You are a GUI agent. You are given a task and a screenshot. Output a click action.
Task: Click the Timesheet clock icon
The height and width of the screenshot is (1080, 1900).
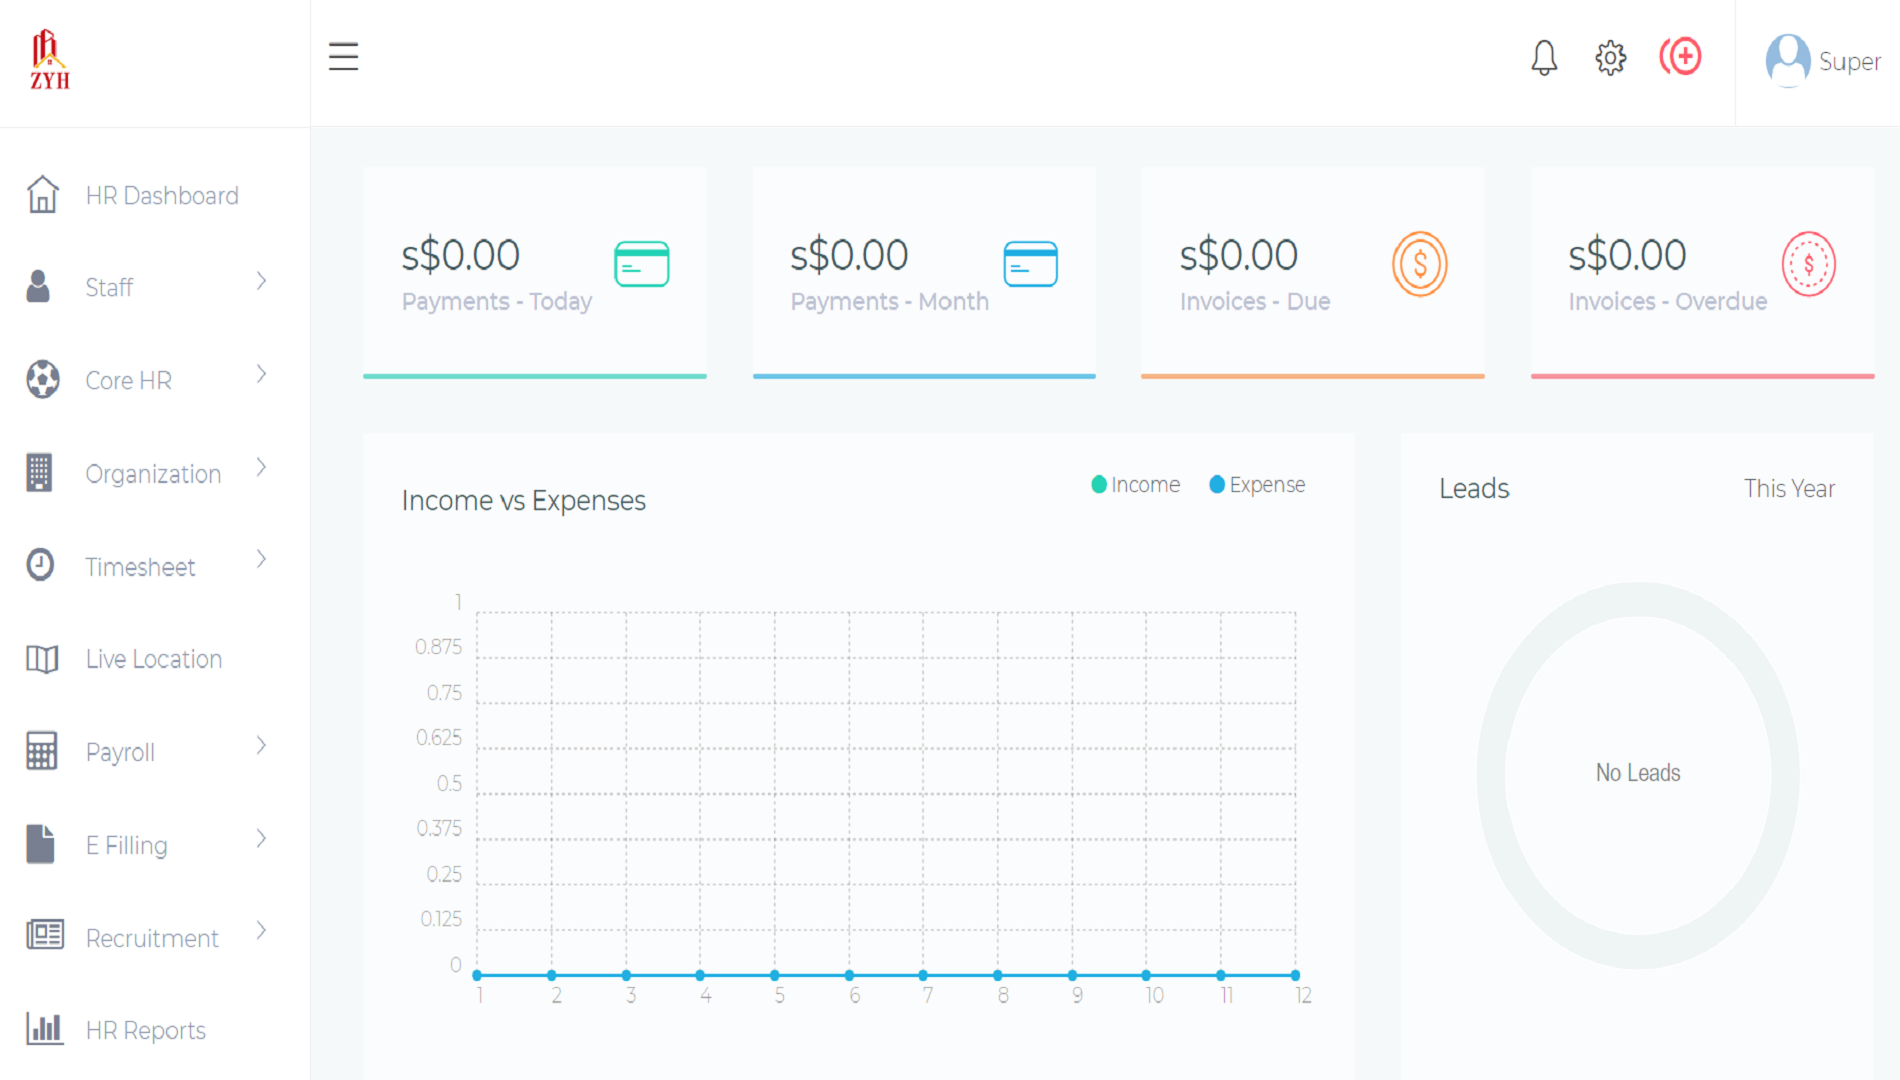tap(40, 565)
